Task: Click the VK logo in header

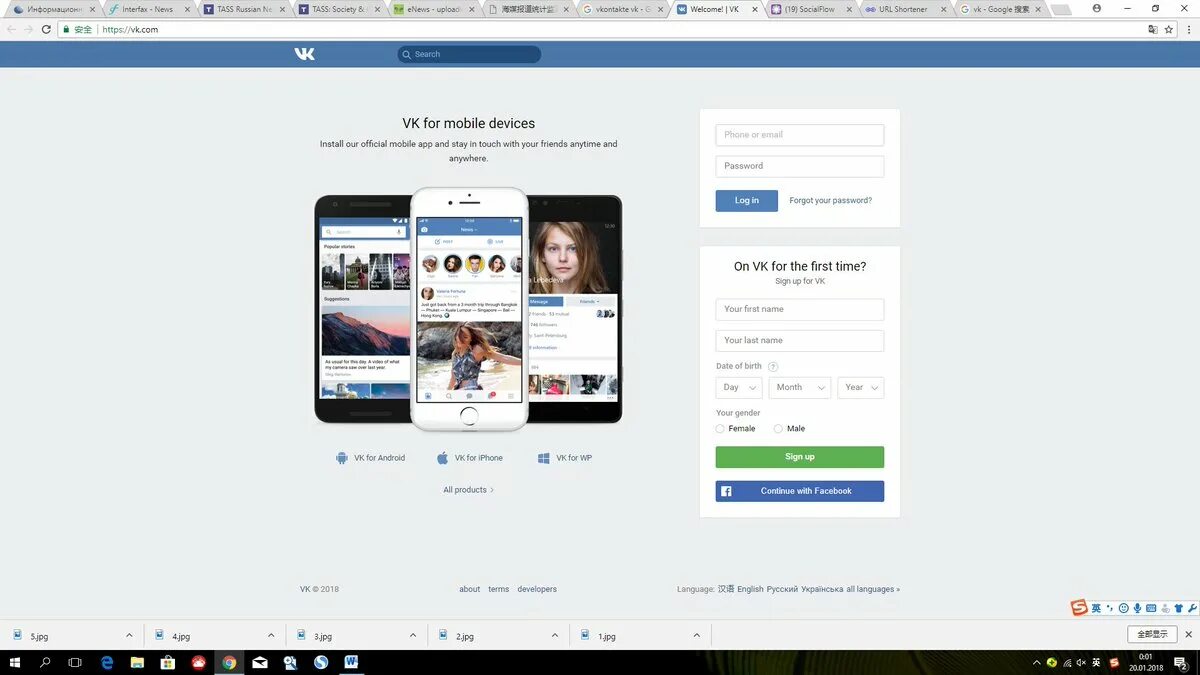Action: pyautogui.click(x=304, y=54)
